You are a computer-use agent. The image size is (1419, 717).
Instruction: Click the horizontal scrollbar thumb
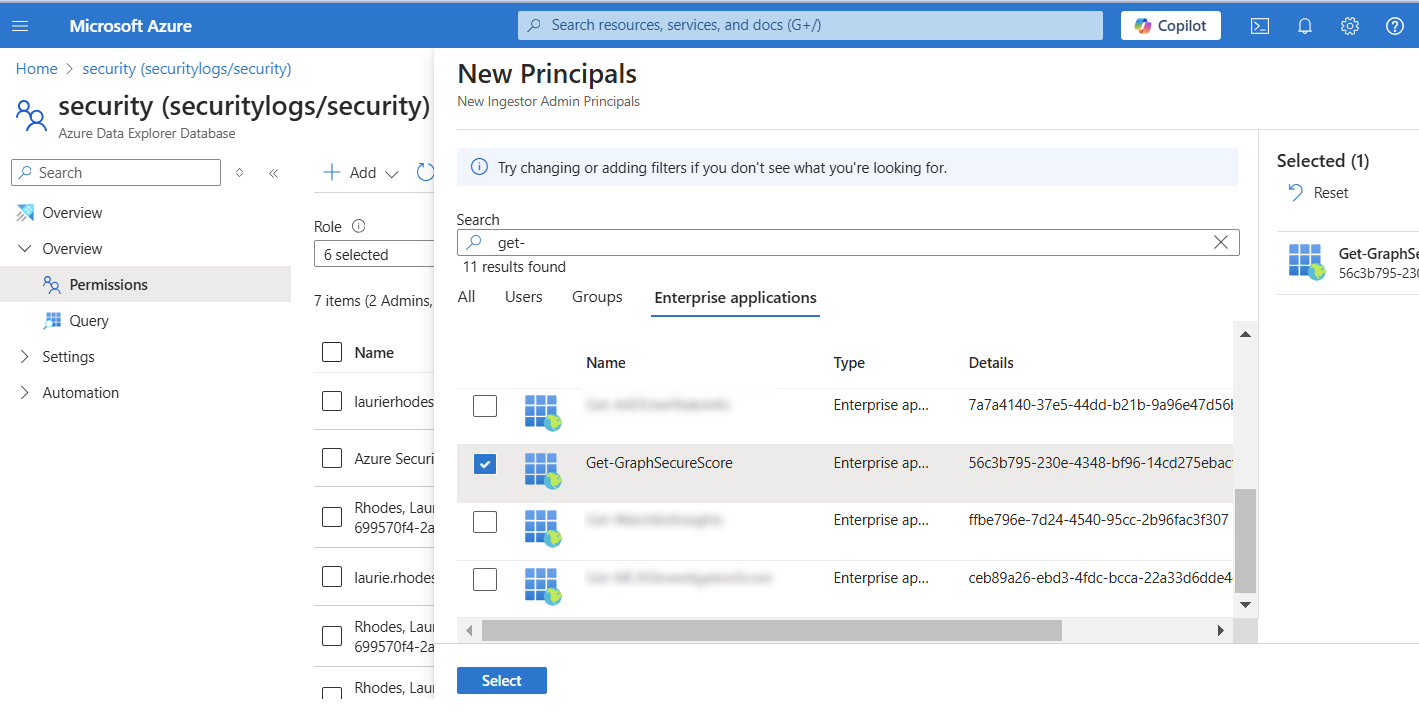771,631
